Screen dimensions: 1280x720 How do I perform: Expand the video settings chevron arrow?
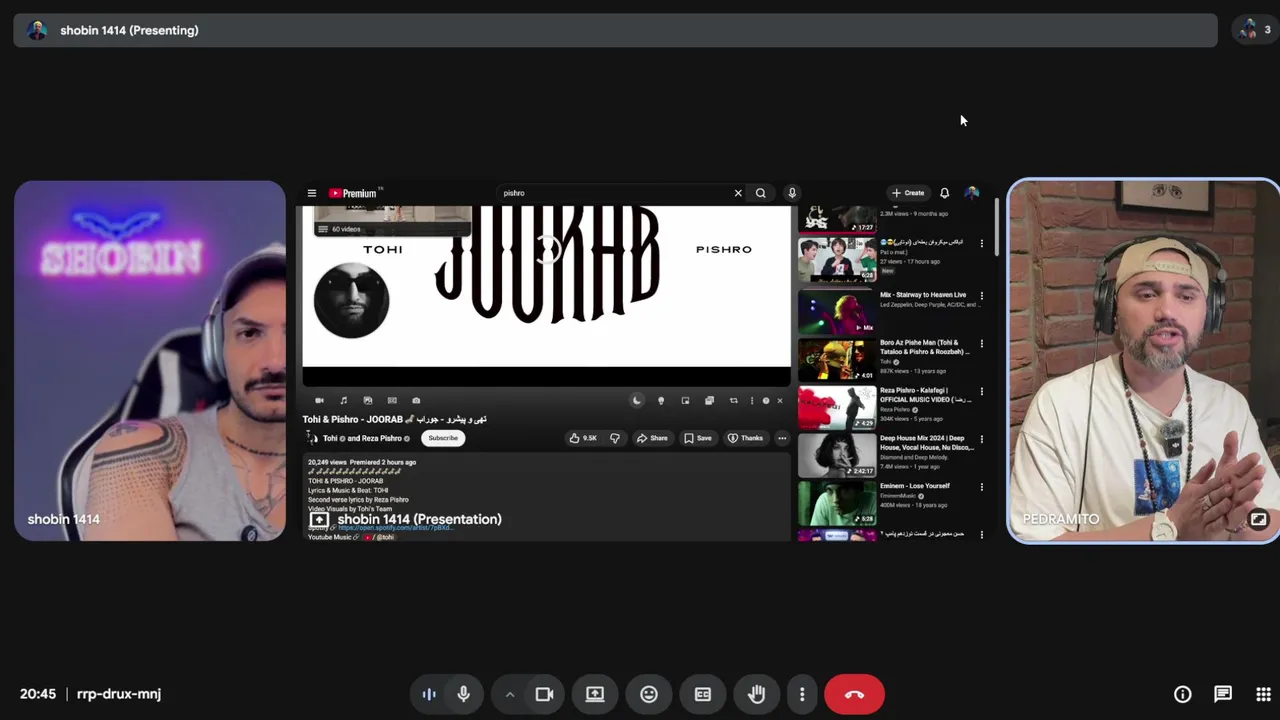pos(509,694)
